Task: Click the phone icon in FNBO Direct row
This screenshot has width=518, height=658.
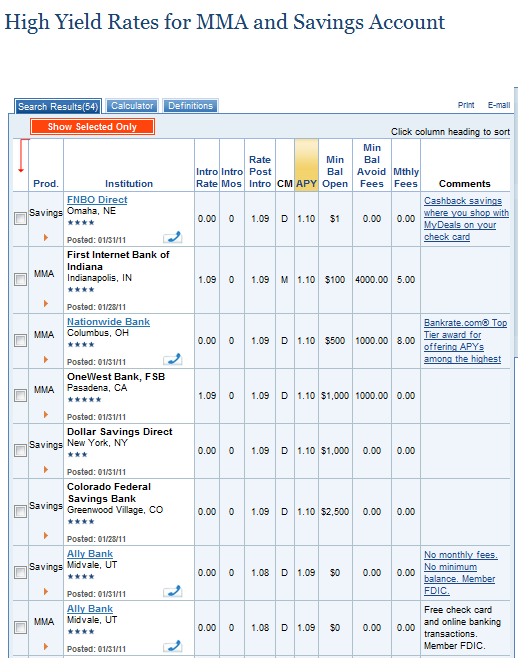Action: coord(173,238)
